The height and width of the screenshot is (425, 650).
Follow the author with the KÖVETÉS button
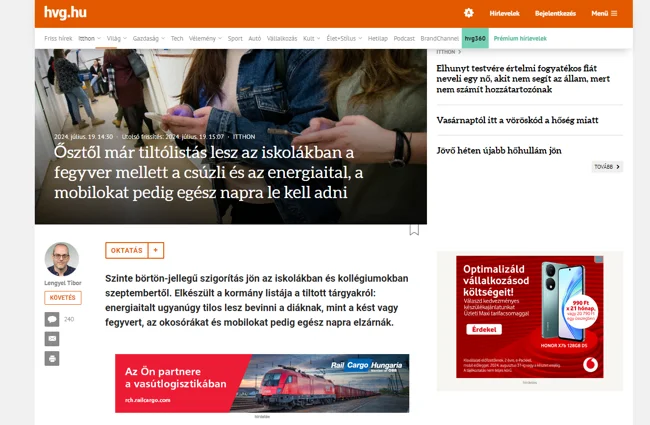click(62, 297)
